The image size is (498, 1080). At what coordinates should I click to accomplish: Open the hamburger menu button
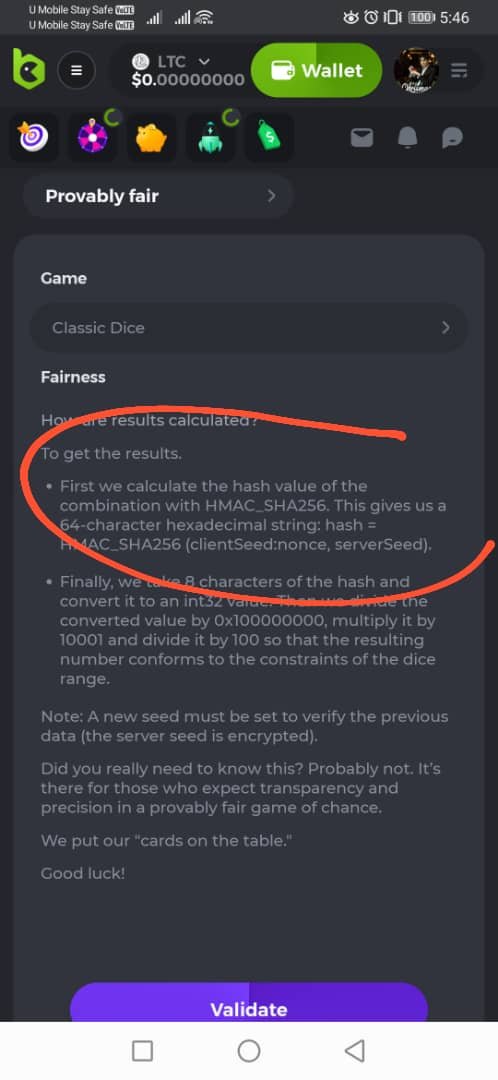click(76, 70)
